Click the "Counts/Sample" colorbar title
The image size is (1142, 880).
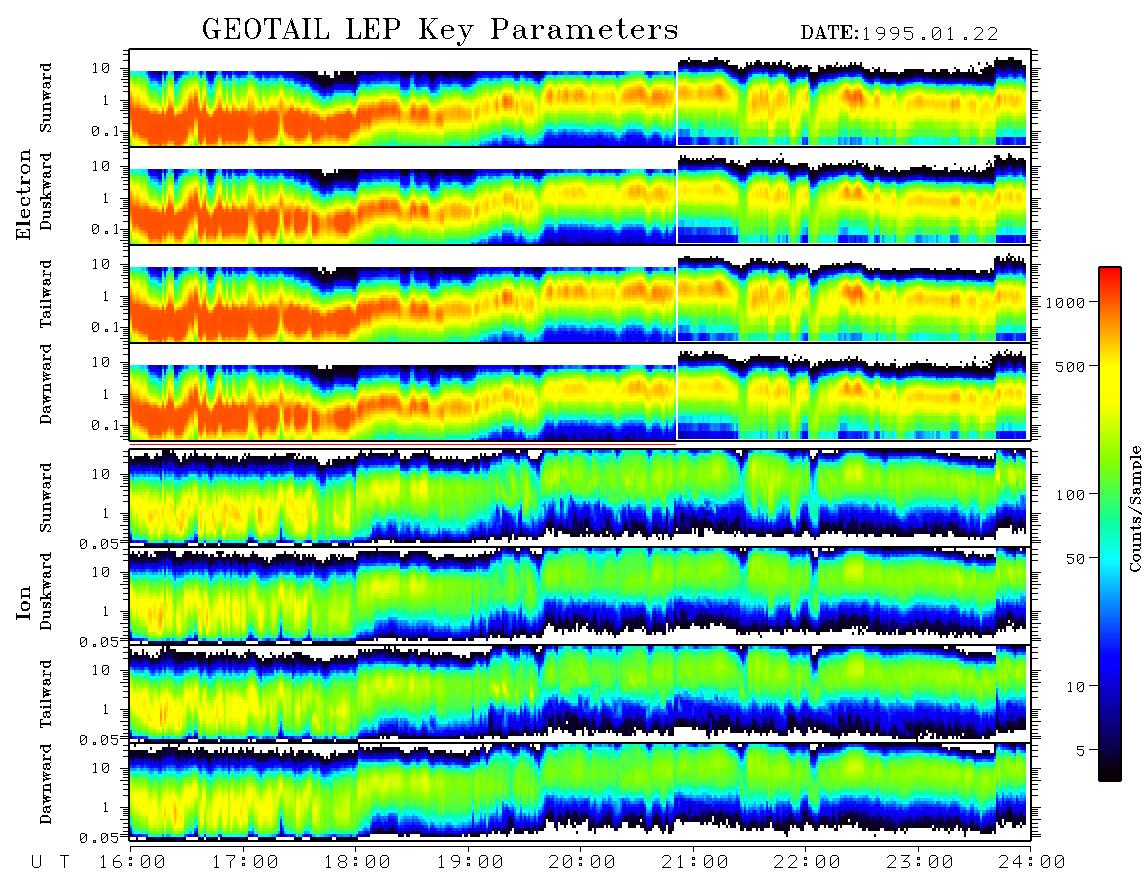1134,508
